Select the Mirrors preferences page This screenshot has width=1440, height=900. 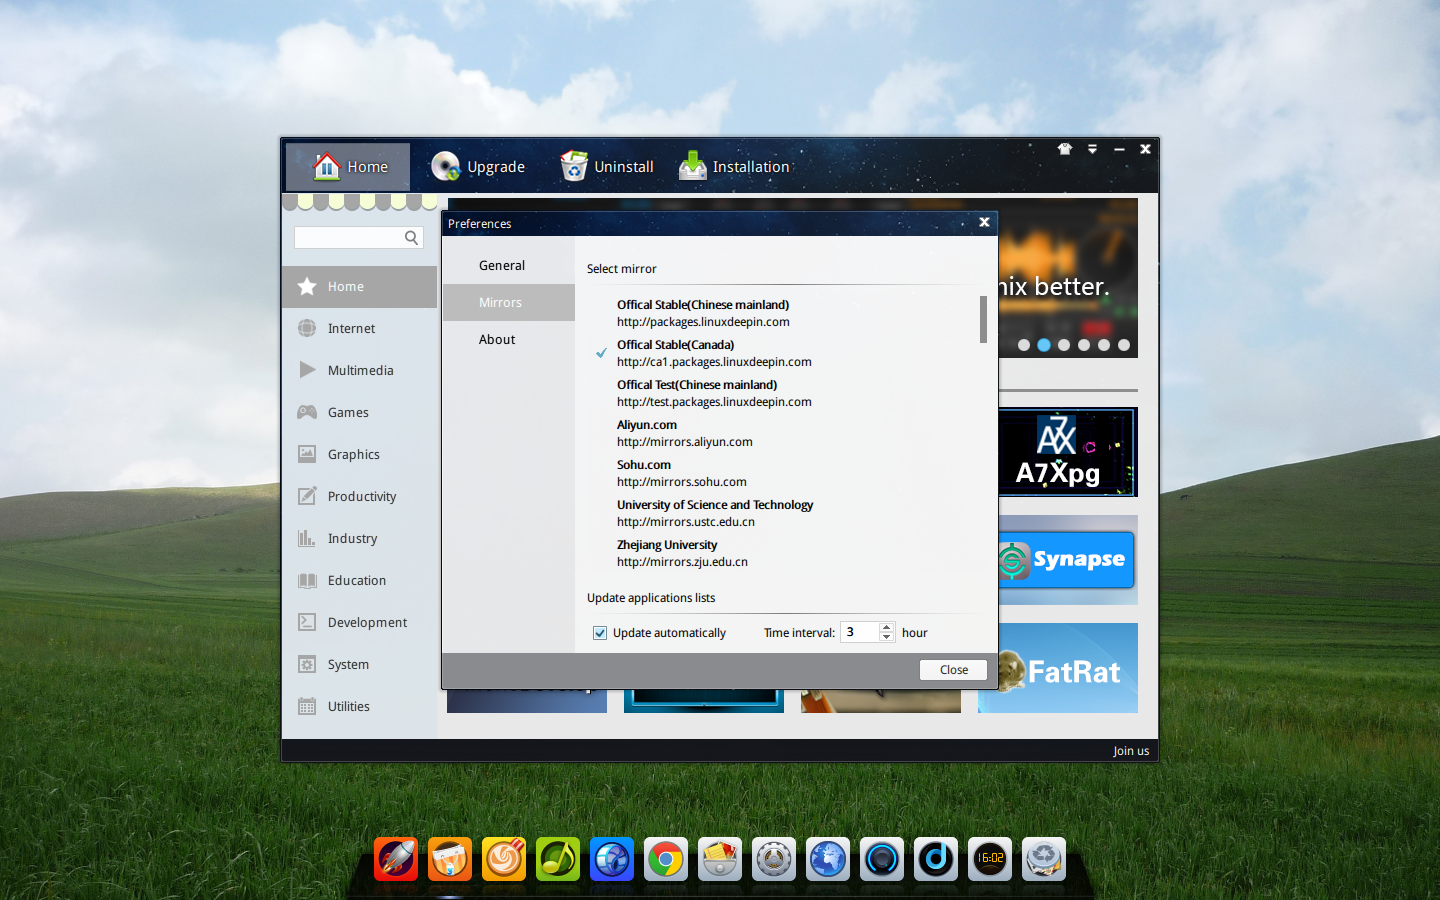509,302
